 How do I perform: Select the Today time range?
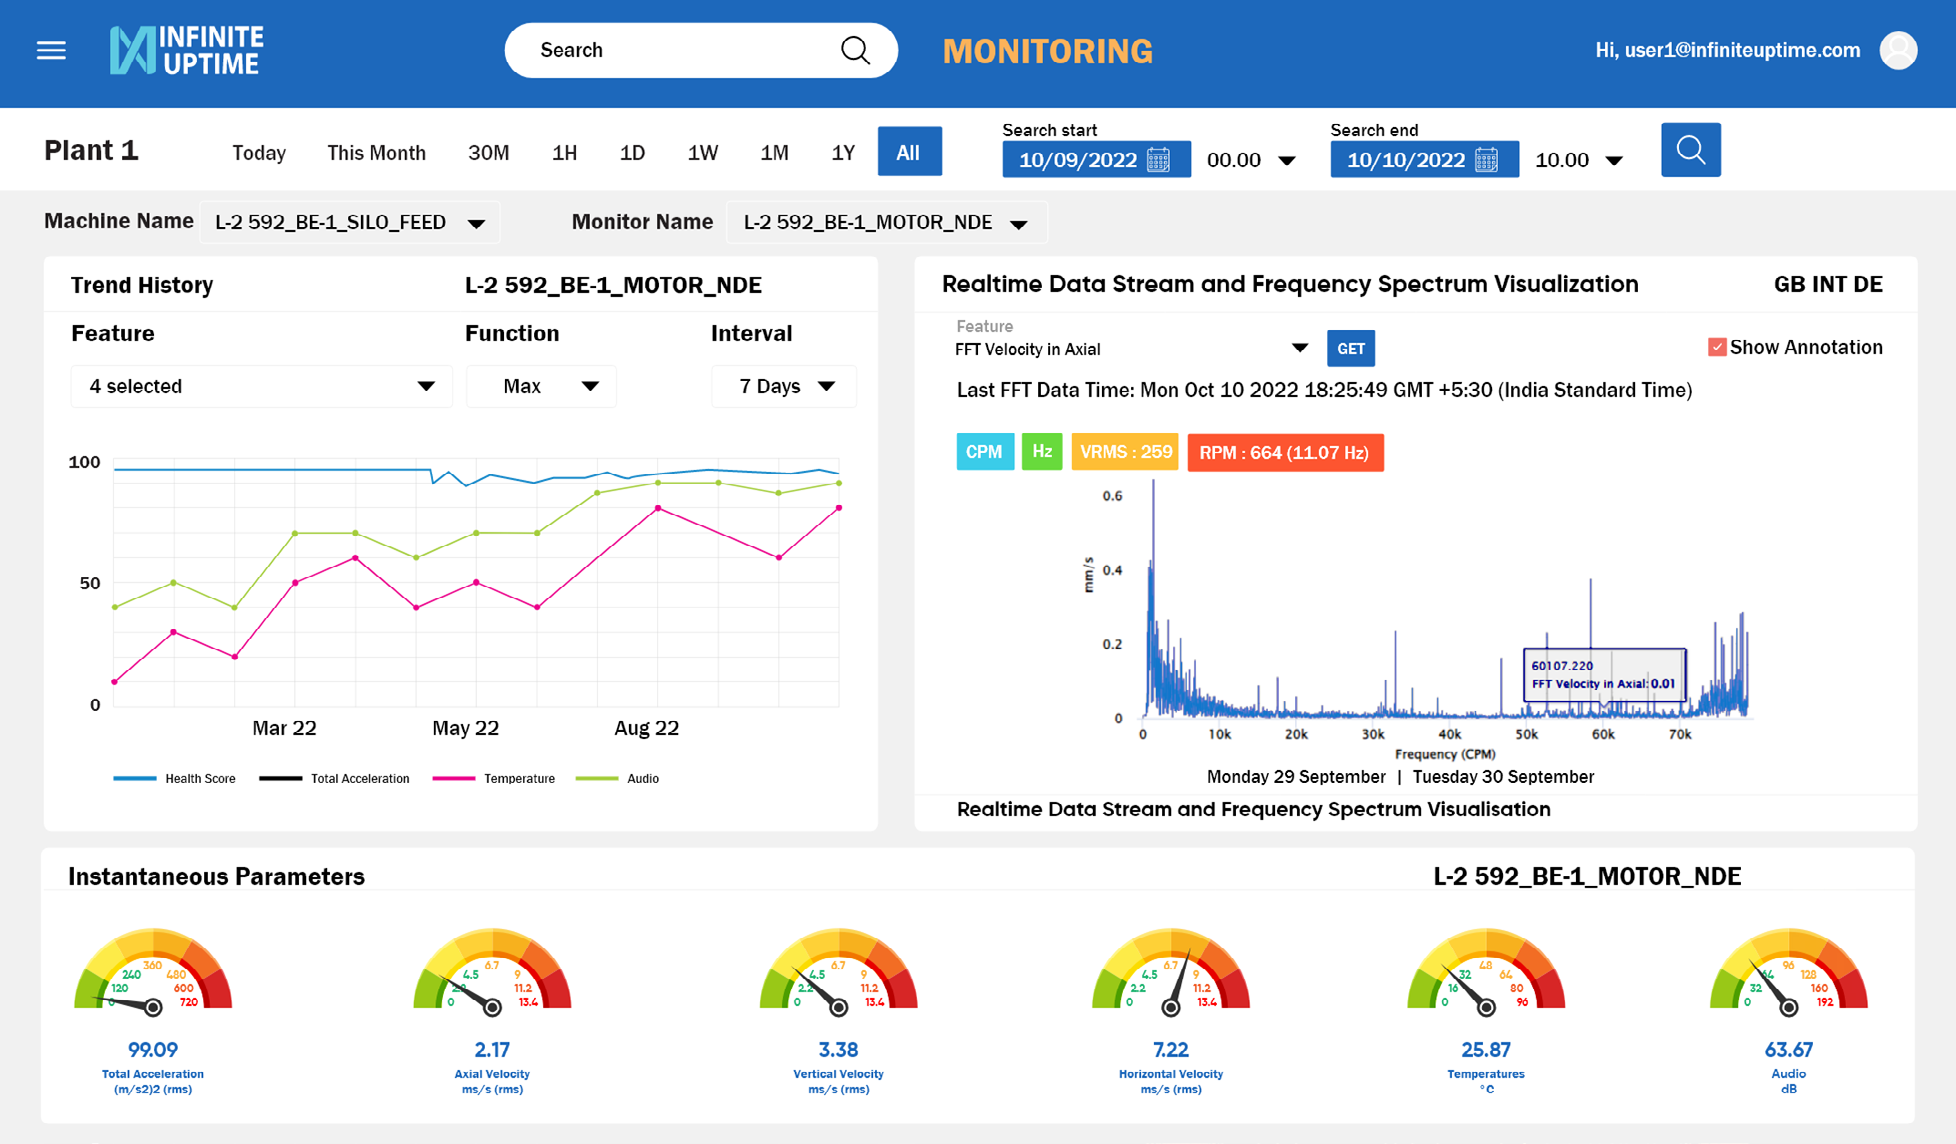[x=259, y=152]
